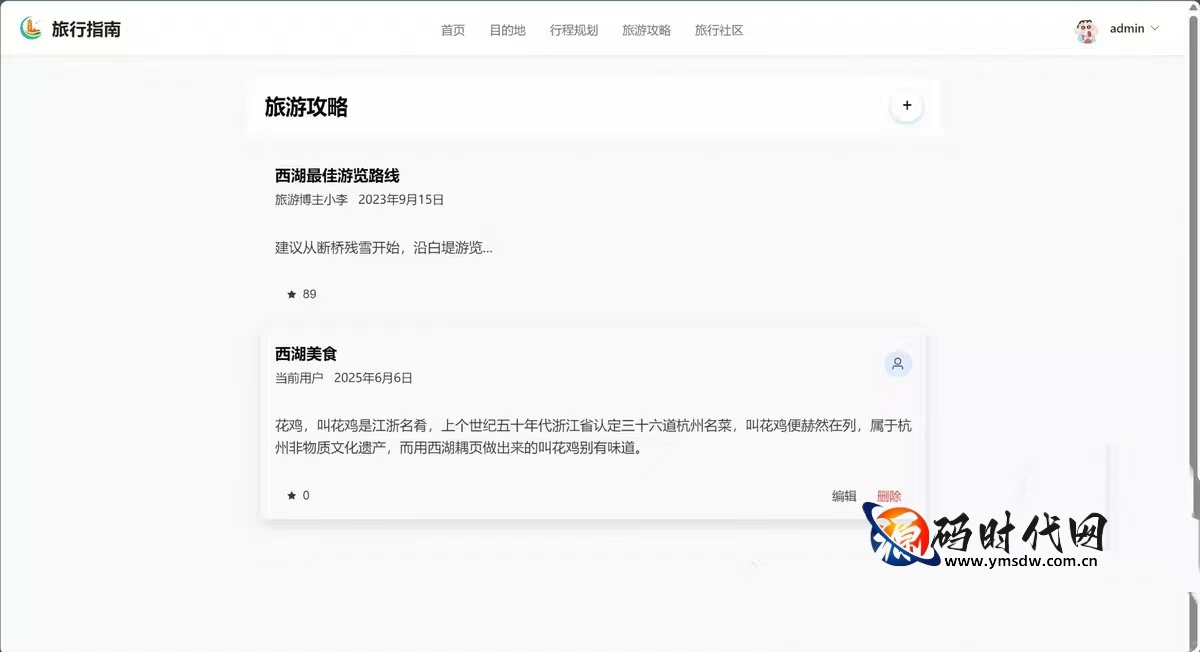
Task: Open the admin account dropdown
Action: pyautogui.click(x=1125, y=29)
